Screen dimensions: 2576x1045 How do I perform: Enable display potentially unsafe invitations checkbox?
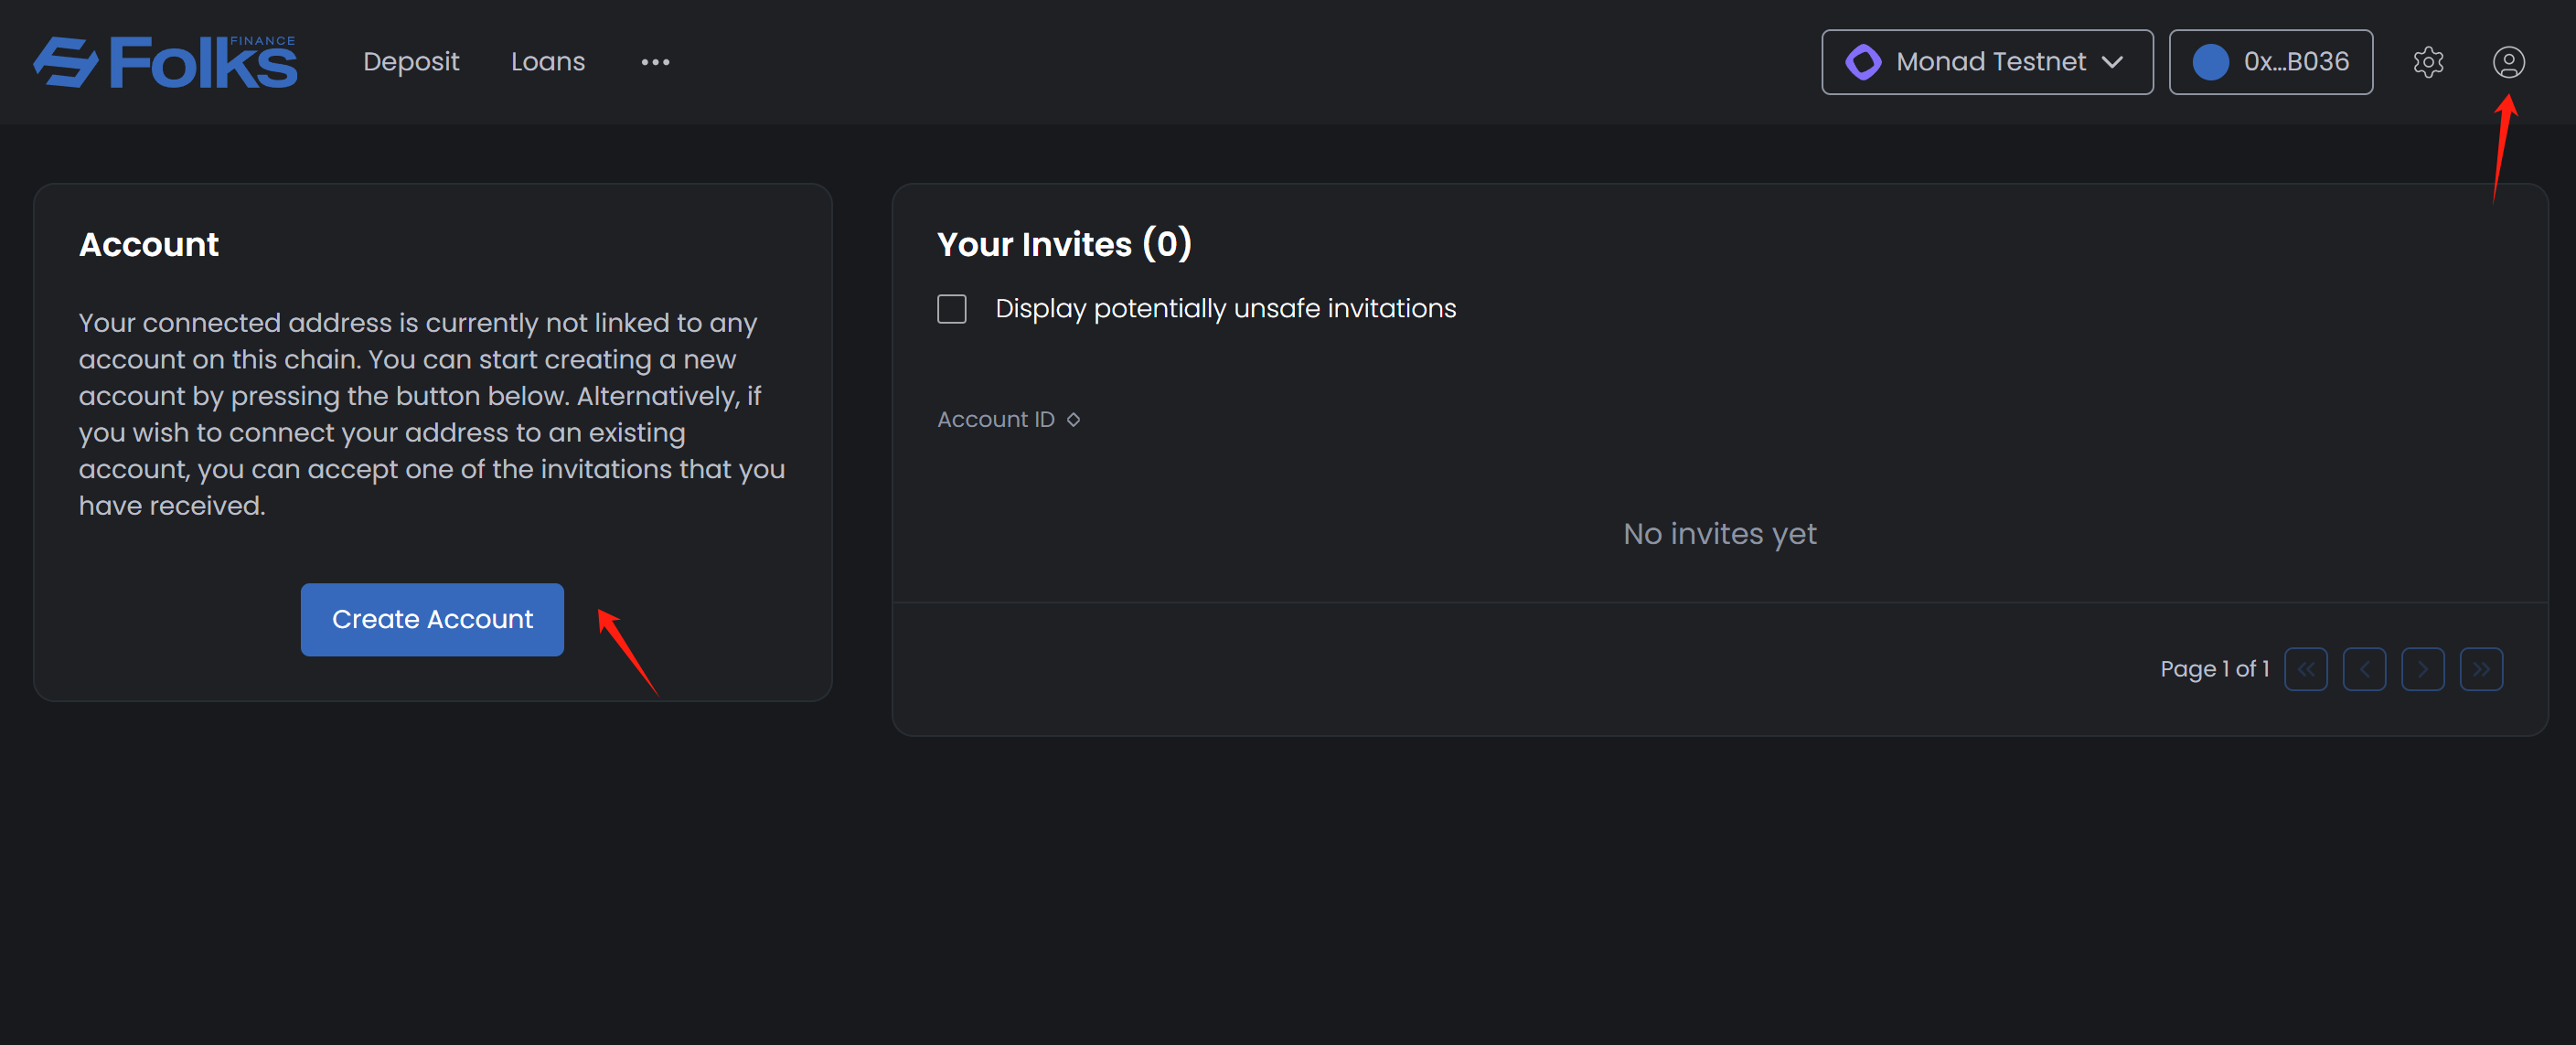click(x=951, y=309)
